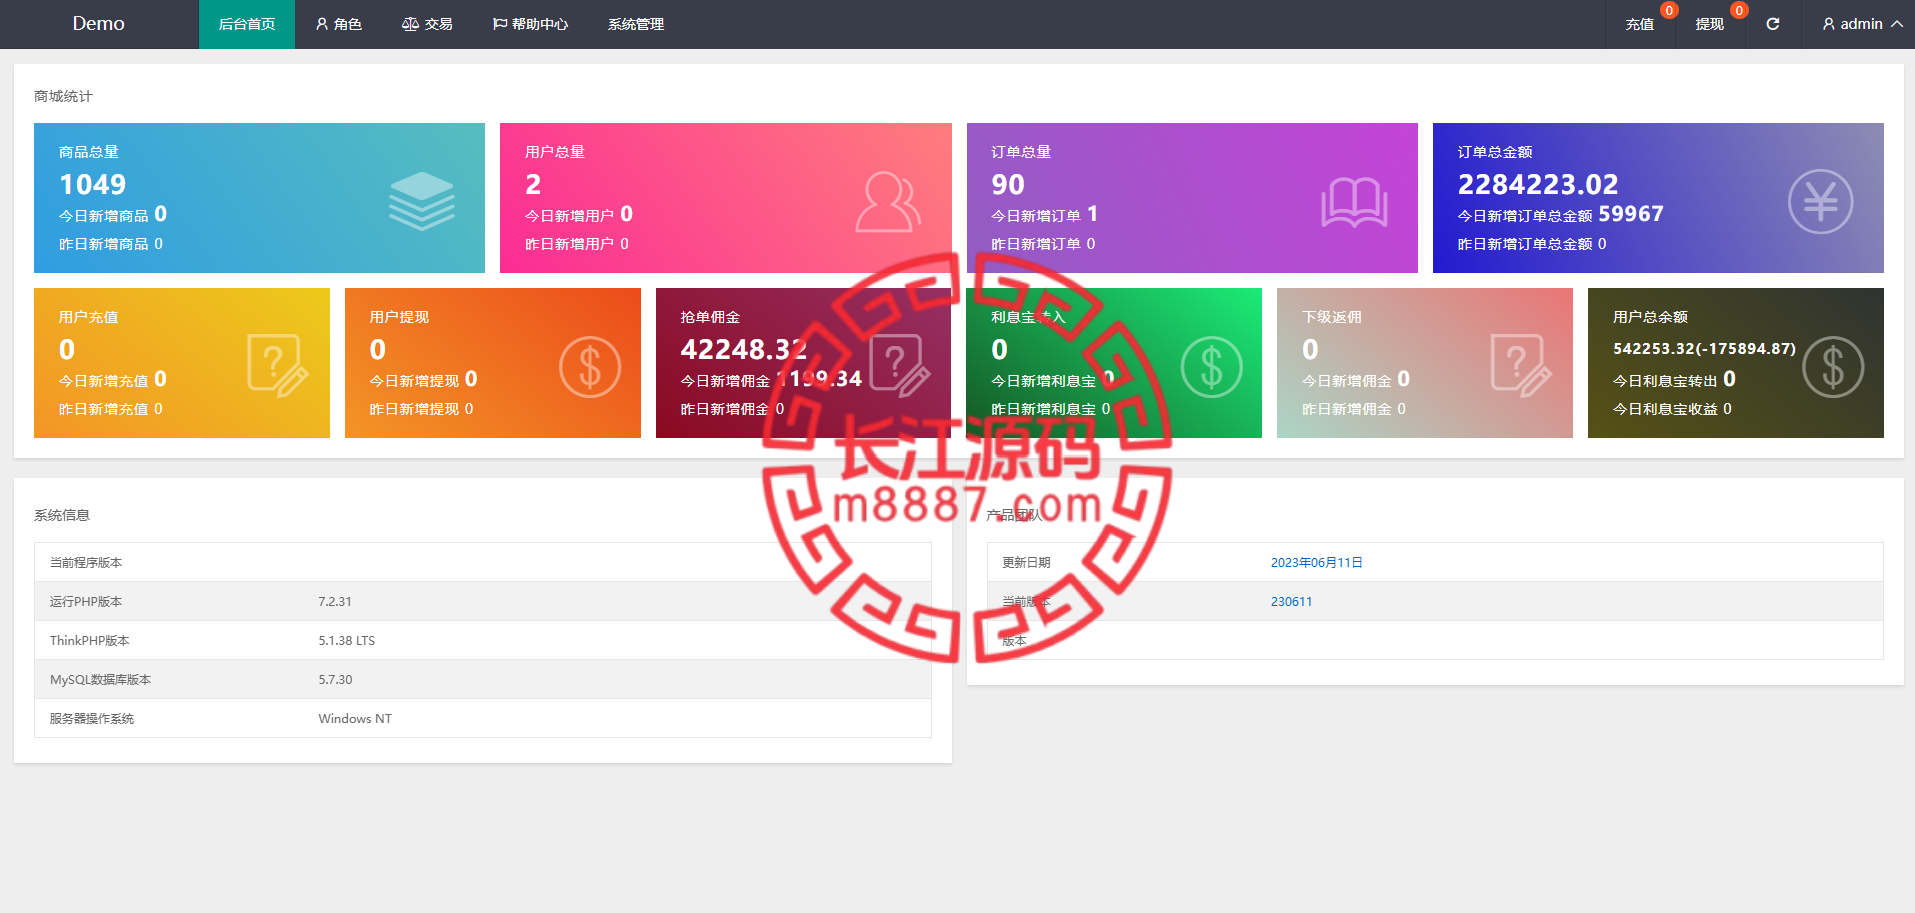Click the balance 542253.32(-175894.87)

(1704, 349)
